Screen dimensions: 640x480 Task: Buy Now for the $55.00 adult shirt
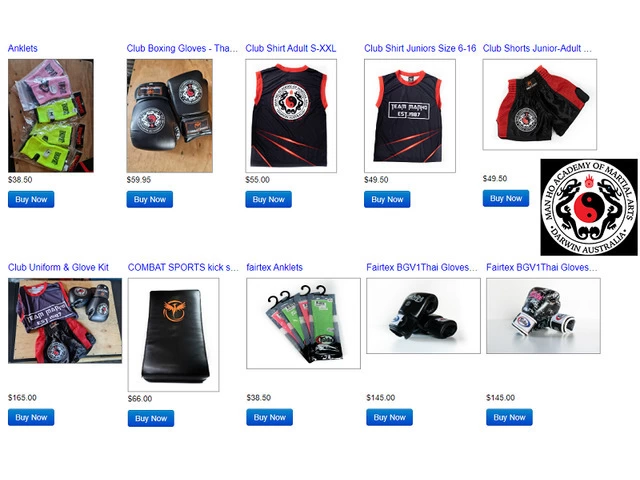tap(269, 200)
